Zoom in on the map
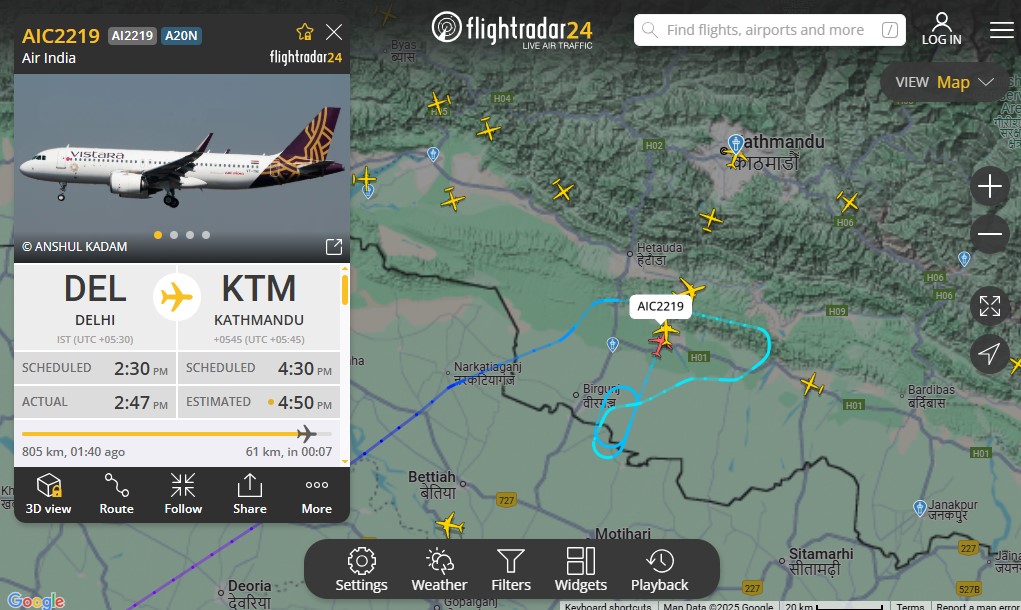Viewport: 1021px width, 610px height. click(990, 186)
